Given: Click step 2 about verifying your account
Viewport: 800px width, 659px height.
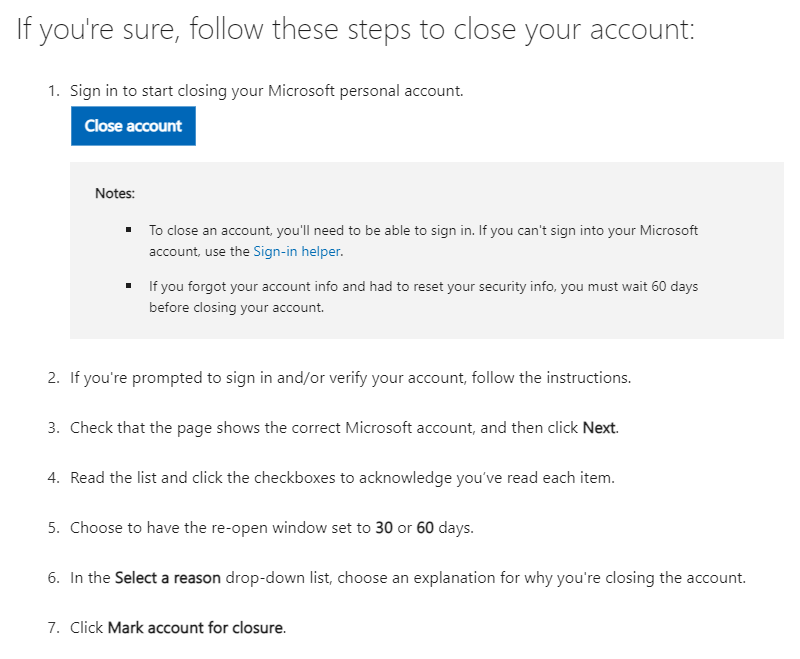Looking at the screenshot, I should (351, 378).
